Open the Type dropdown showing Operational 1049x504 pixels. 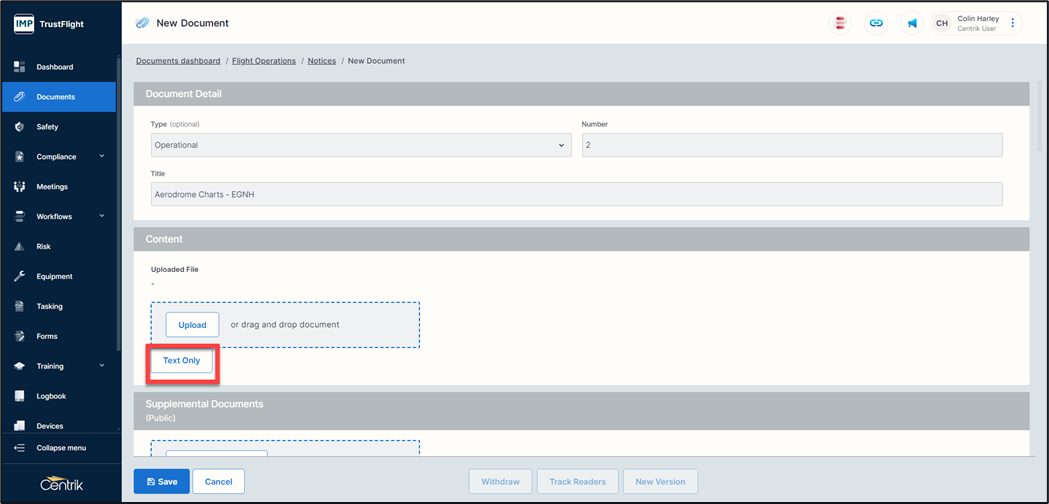point(360,145)
